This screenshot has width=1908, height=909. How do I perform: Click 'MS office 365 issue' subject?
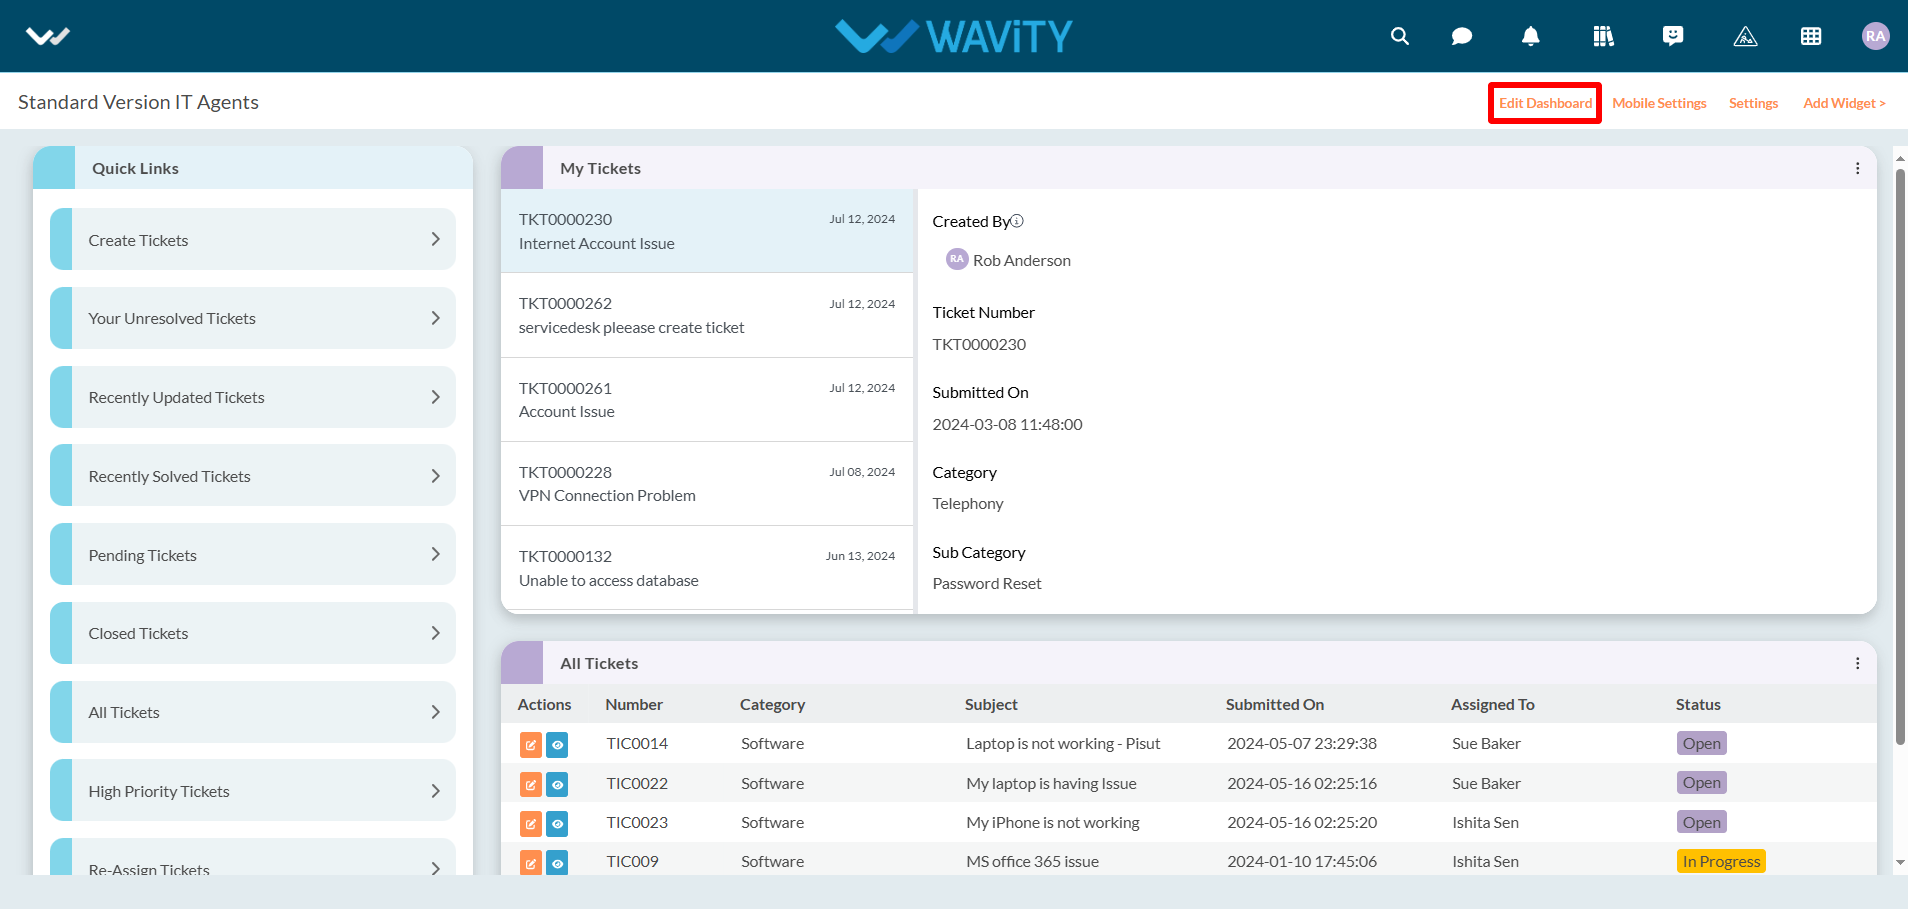pyautogui.click(x=1032, y=862)
